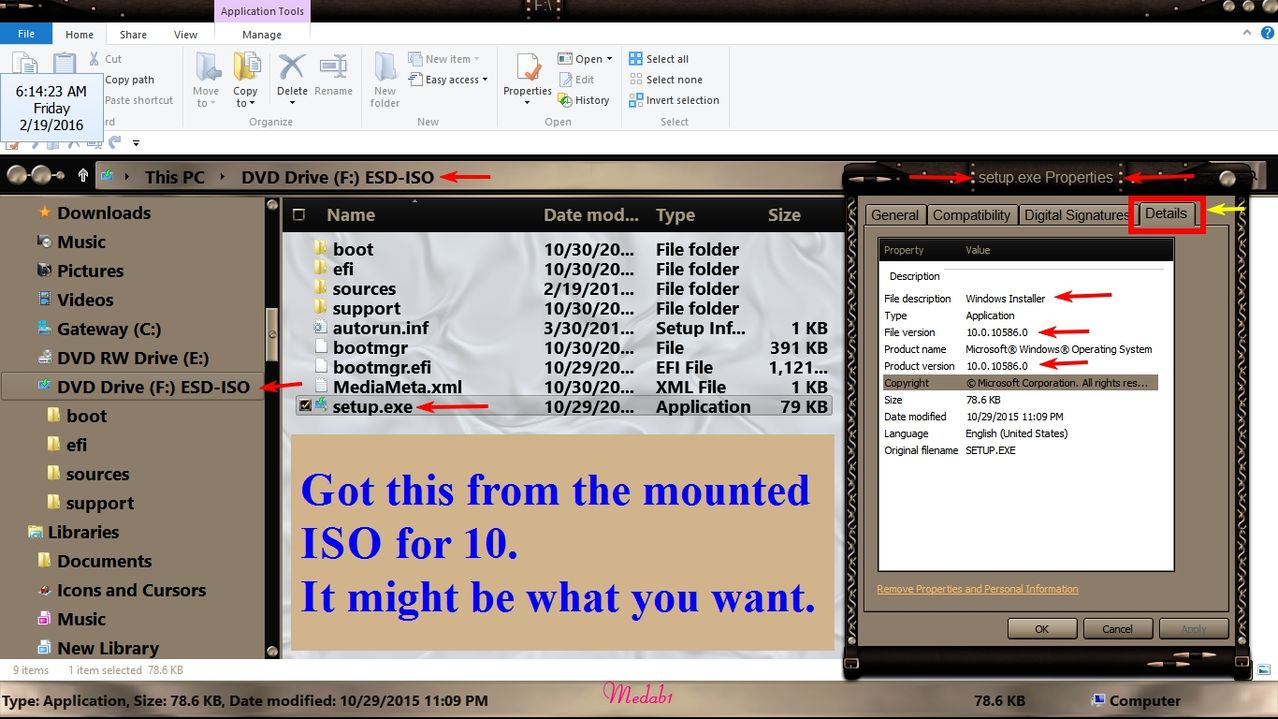Click the OK button in Properties dialog
This screenshot has height=719, width=1278.
tap(1041, 629)
